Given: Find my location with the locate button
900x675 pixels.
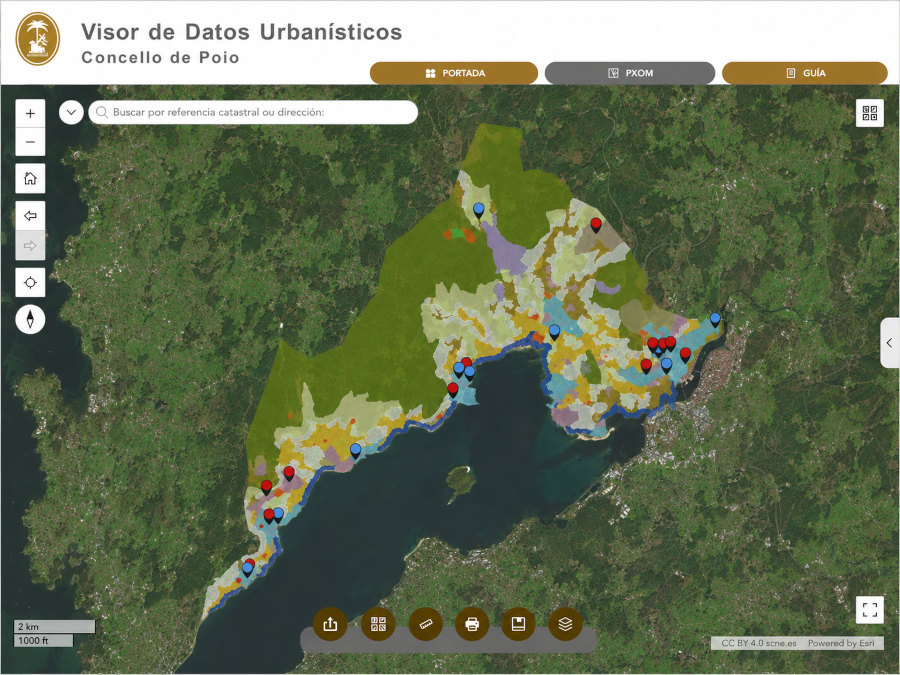Looking at the screenshot, I should [30, 282].
